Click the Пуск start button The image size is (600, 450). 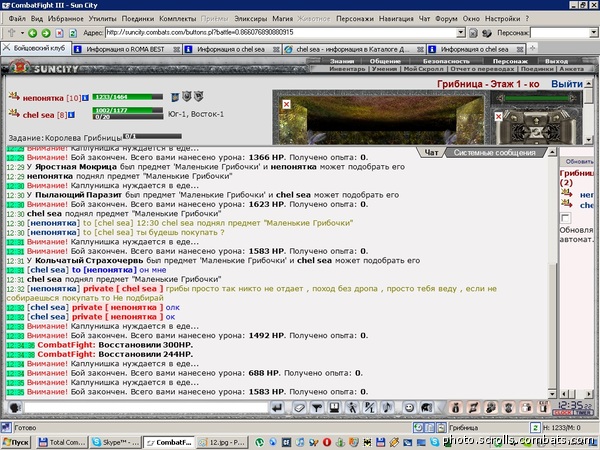coord(16,442)
